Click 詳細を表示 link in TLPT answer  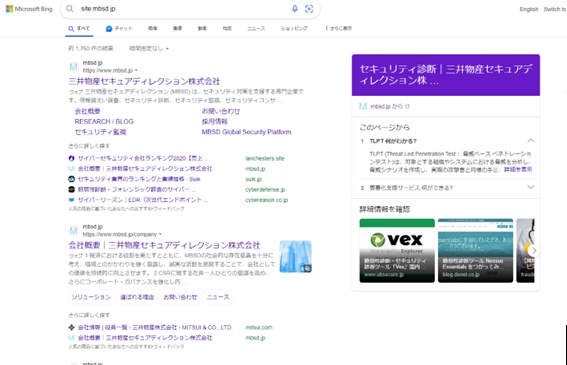click(518, 169)
